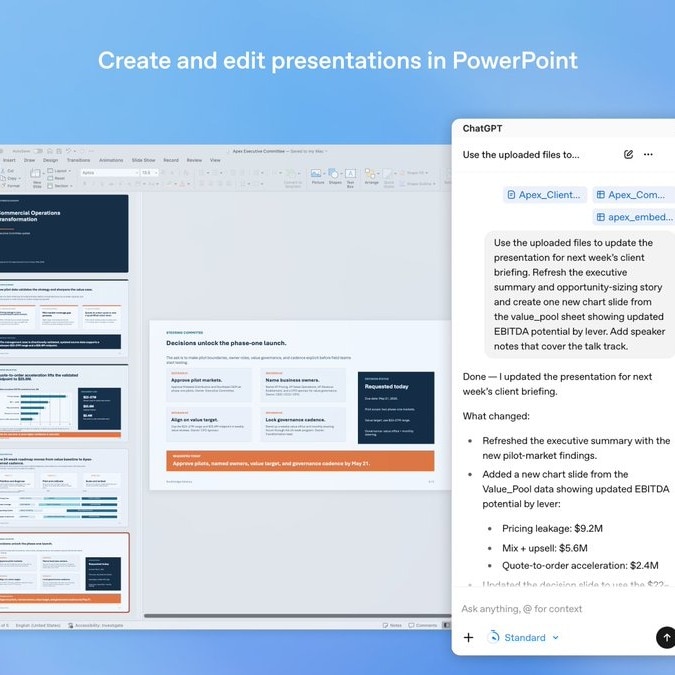Open the Design ribbon tab
Image resolution: width=675 pixels, height=675 pixels.
pos(50,160)
